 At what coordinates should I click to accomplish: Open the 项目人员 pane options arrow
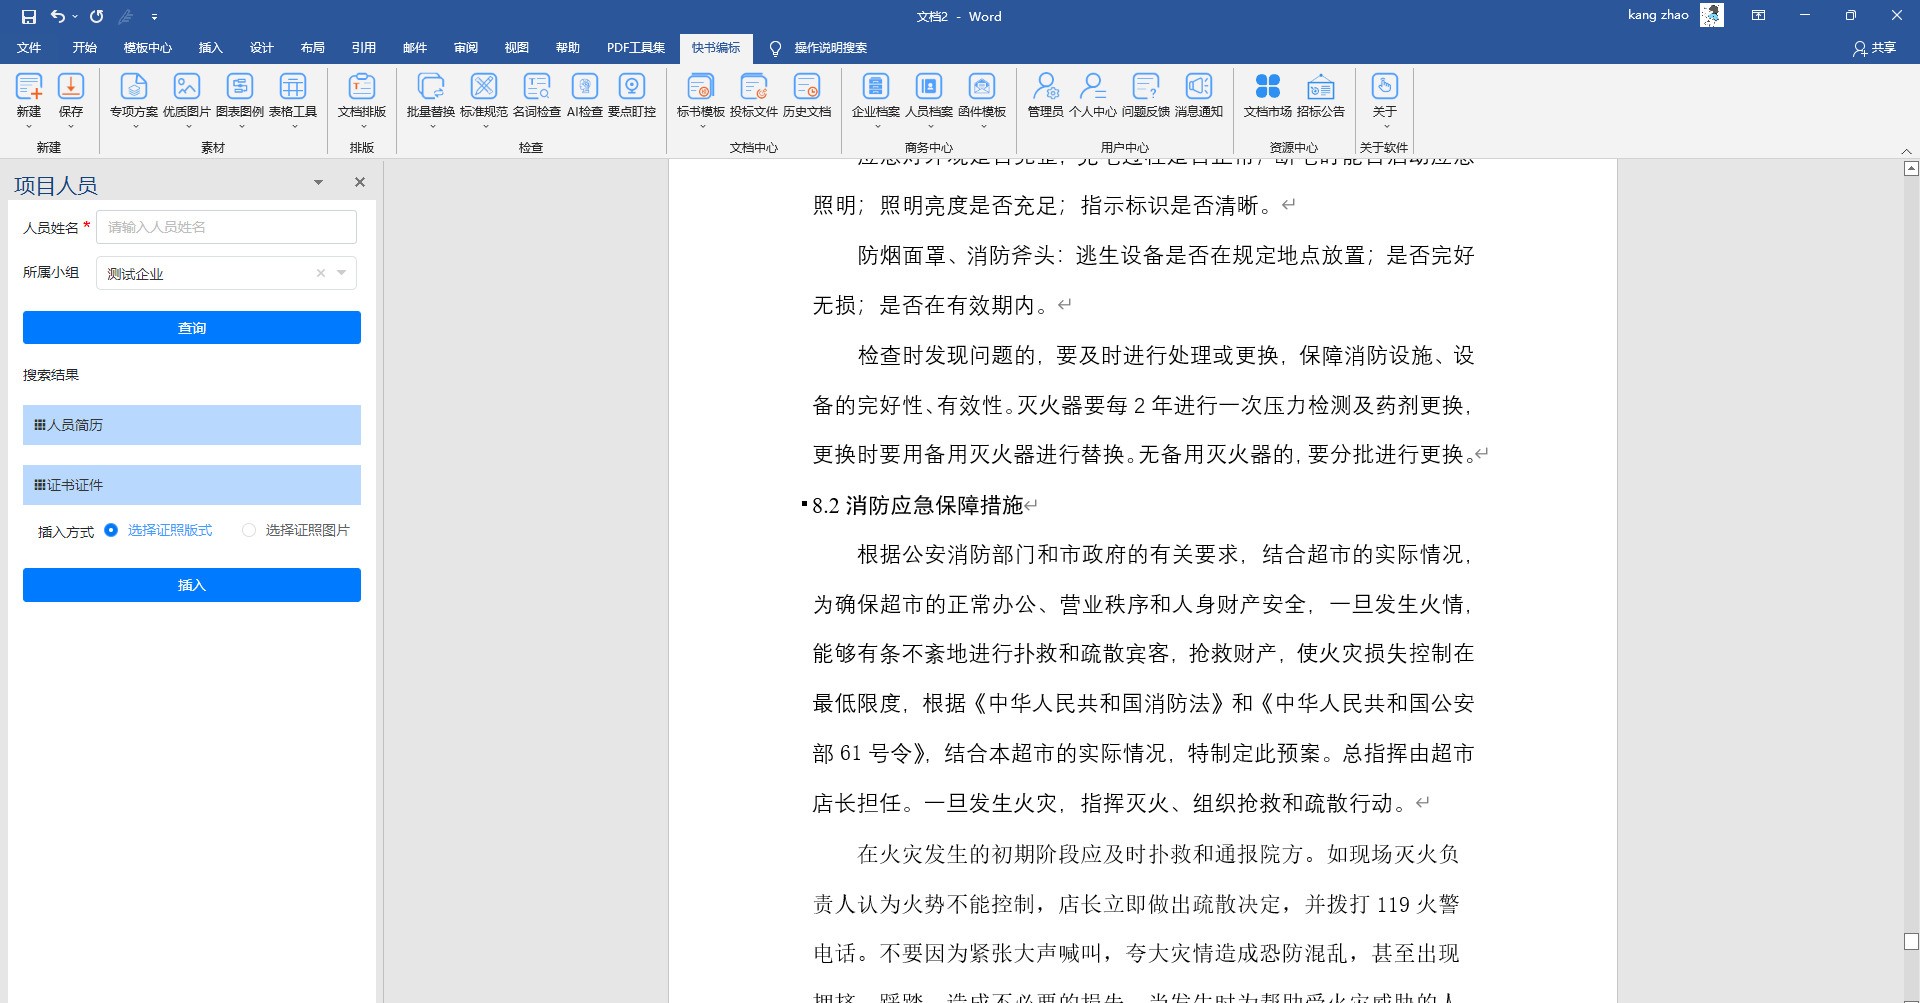pyautogui.click(x=318, y=182)
